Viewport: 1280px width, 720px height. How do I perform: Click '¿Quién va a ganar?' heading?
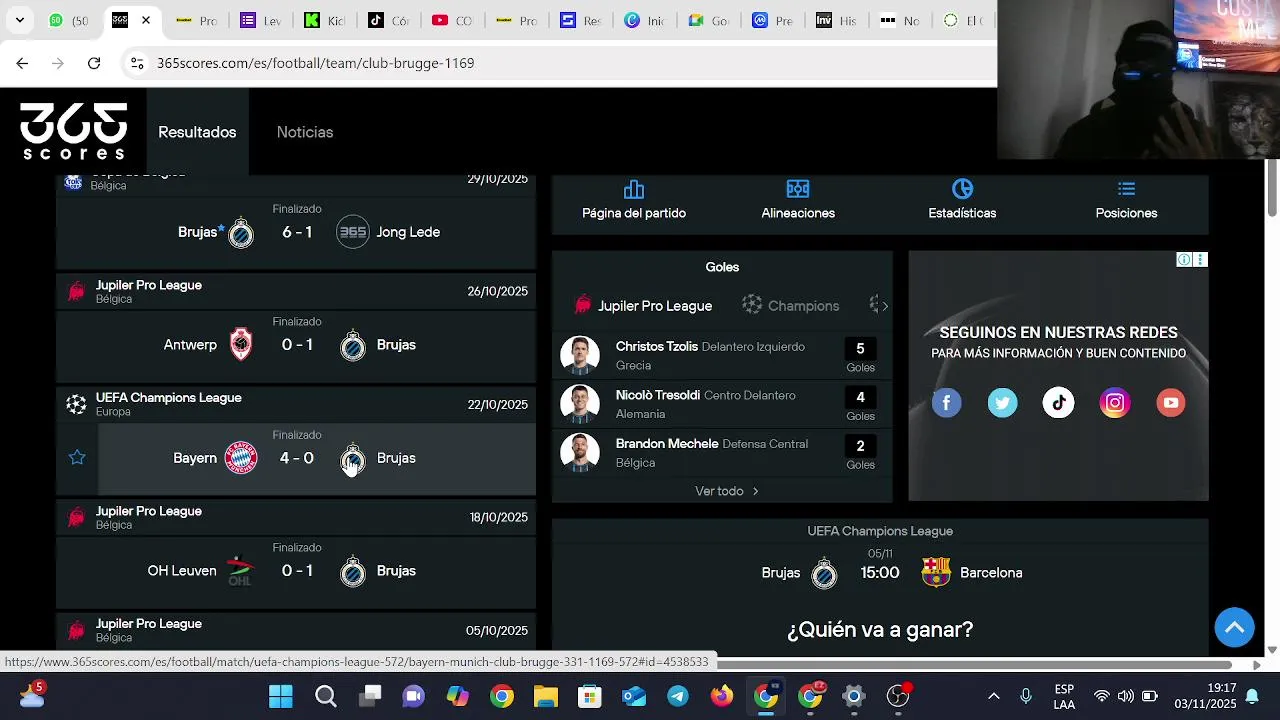click(880, 630)
